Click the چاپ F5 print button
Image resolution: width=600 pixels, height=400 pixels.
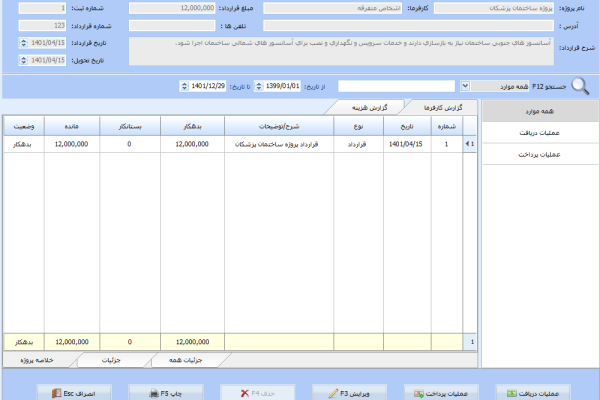point(166,393)
